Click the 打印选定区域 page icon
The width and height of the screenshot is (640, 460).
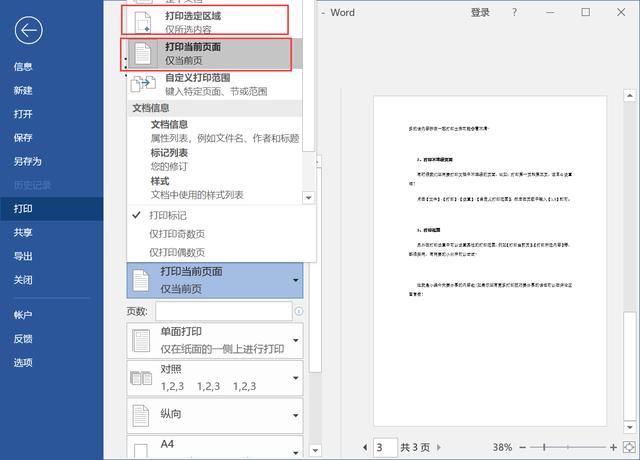point(141,20)
